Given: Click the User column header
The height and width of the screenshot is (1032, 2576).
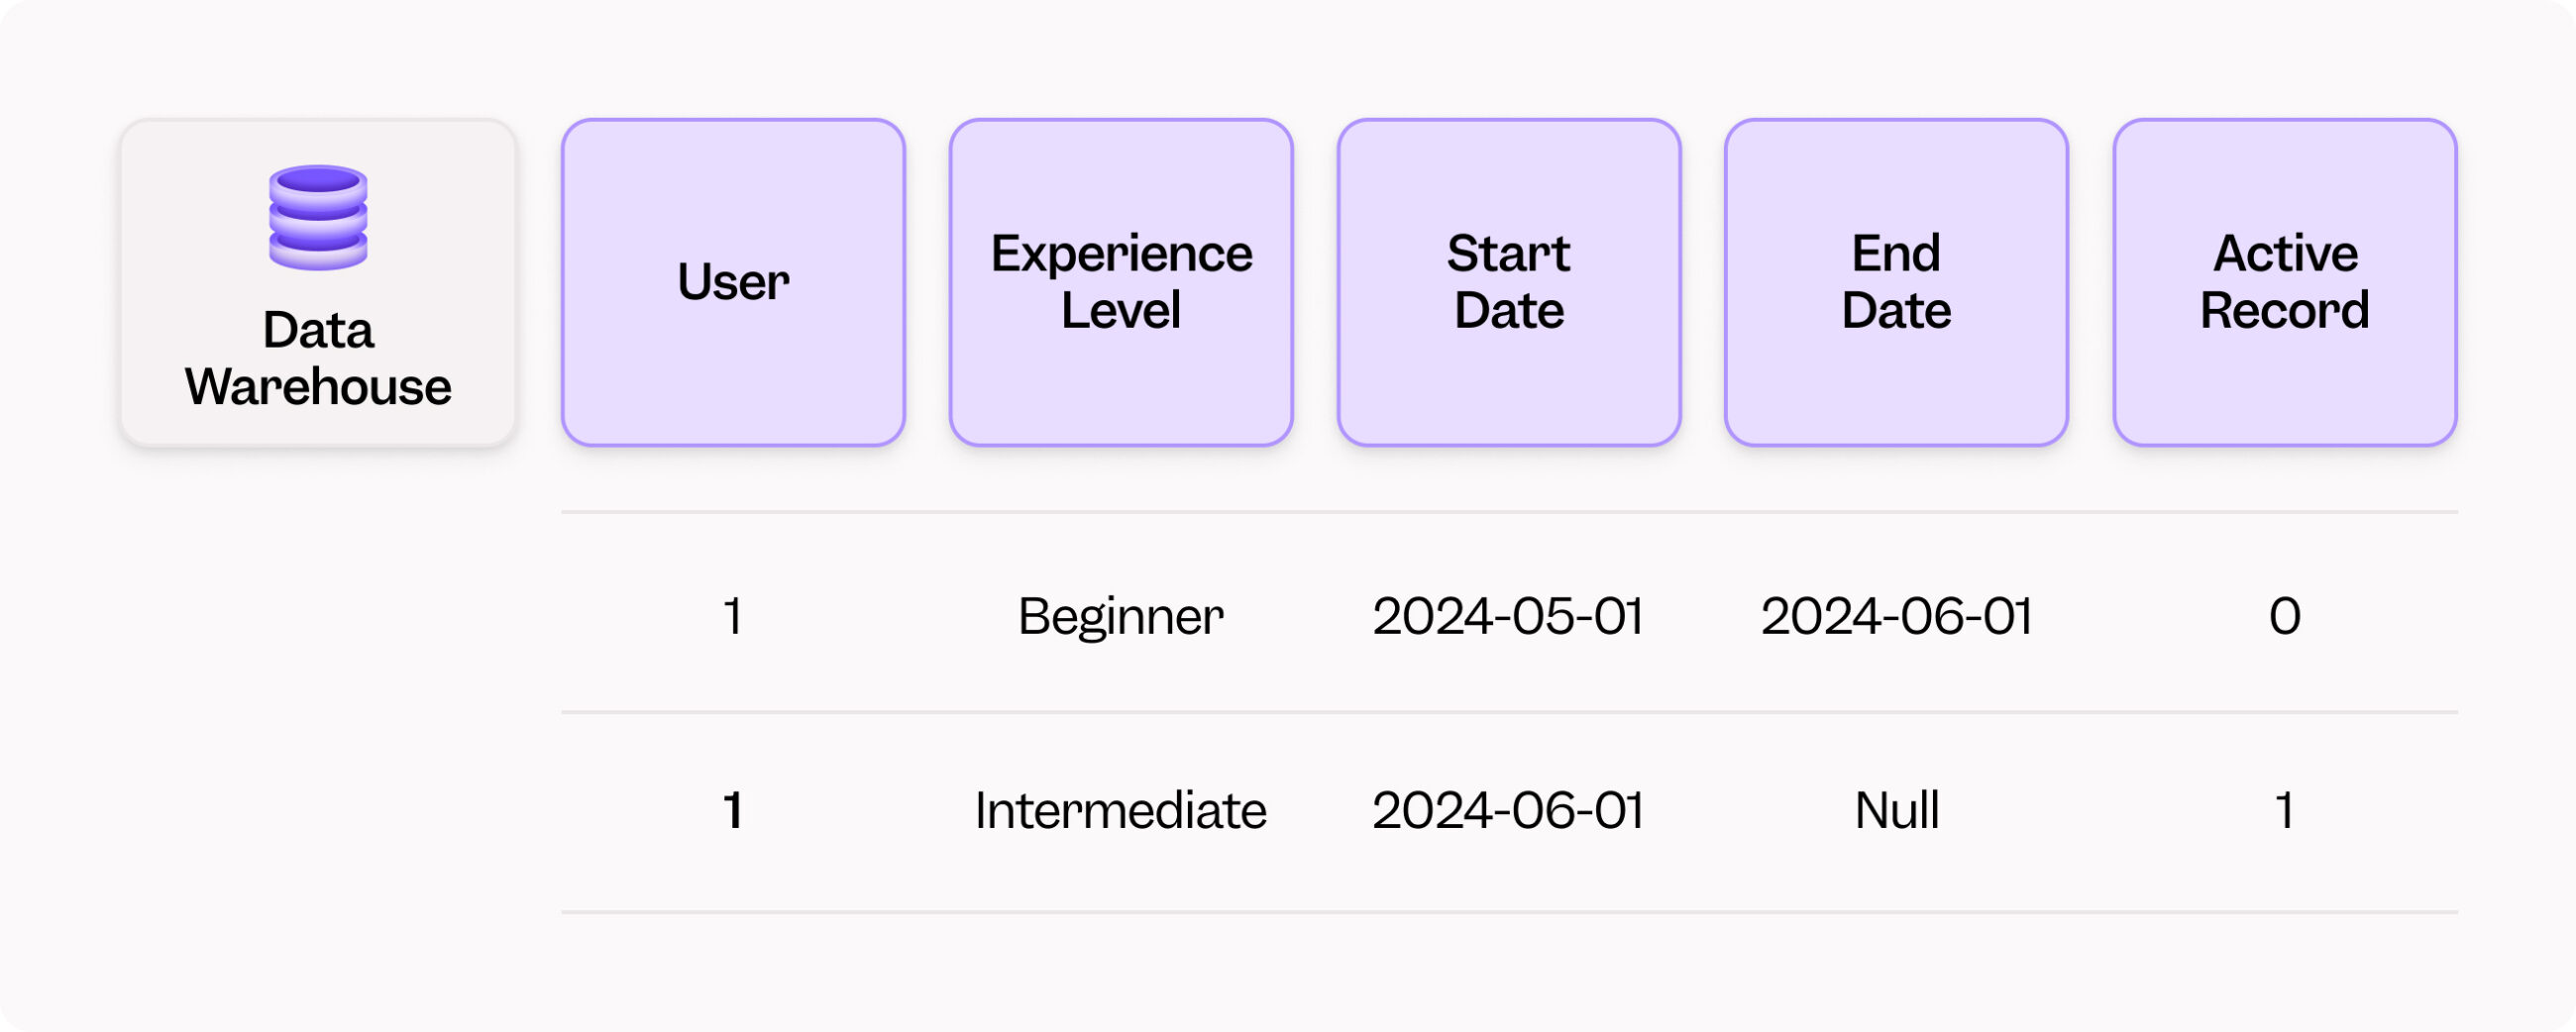Looking at the screenshot, I should tap(733, 283).
